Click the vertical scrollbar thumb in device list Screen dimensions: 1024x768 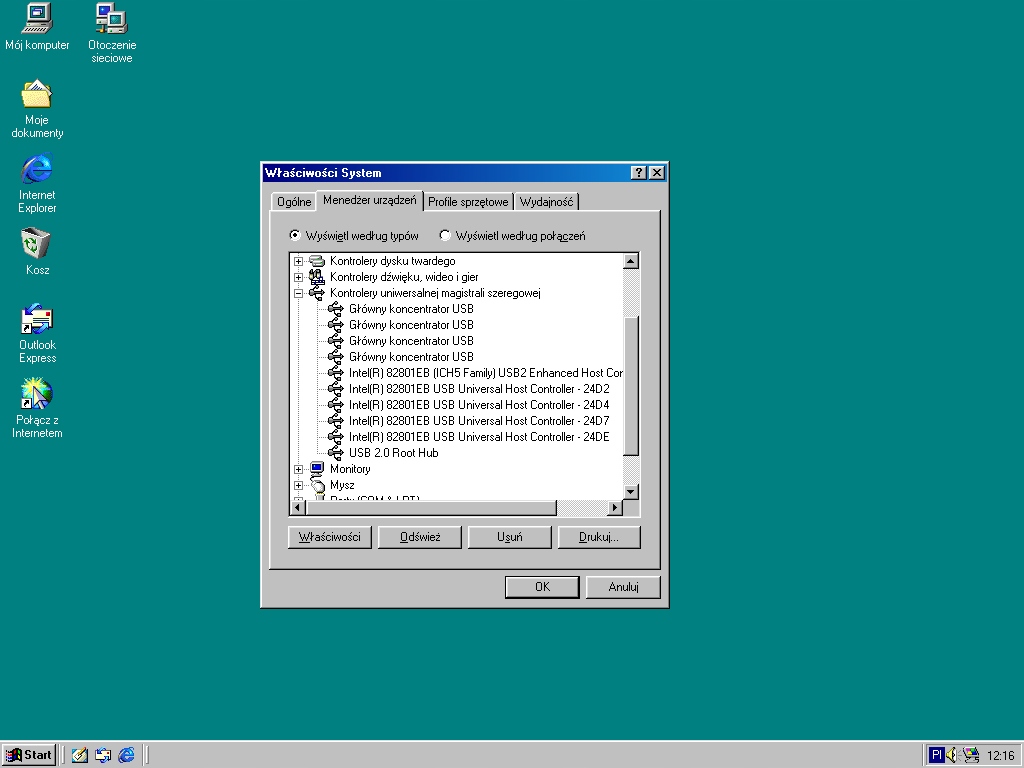click(x=630, y=385)
